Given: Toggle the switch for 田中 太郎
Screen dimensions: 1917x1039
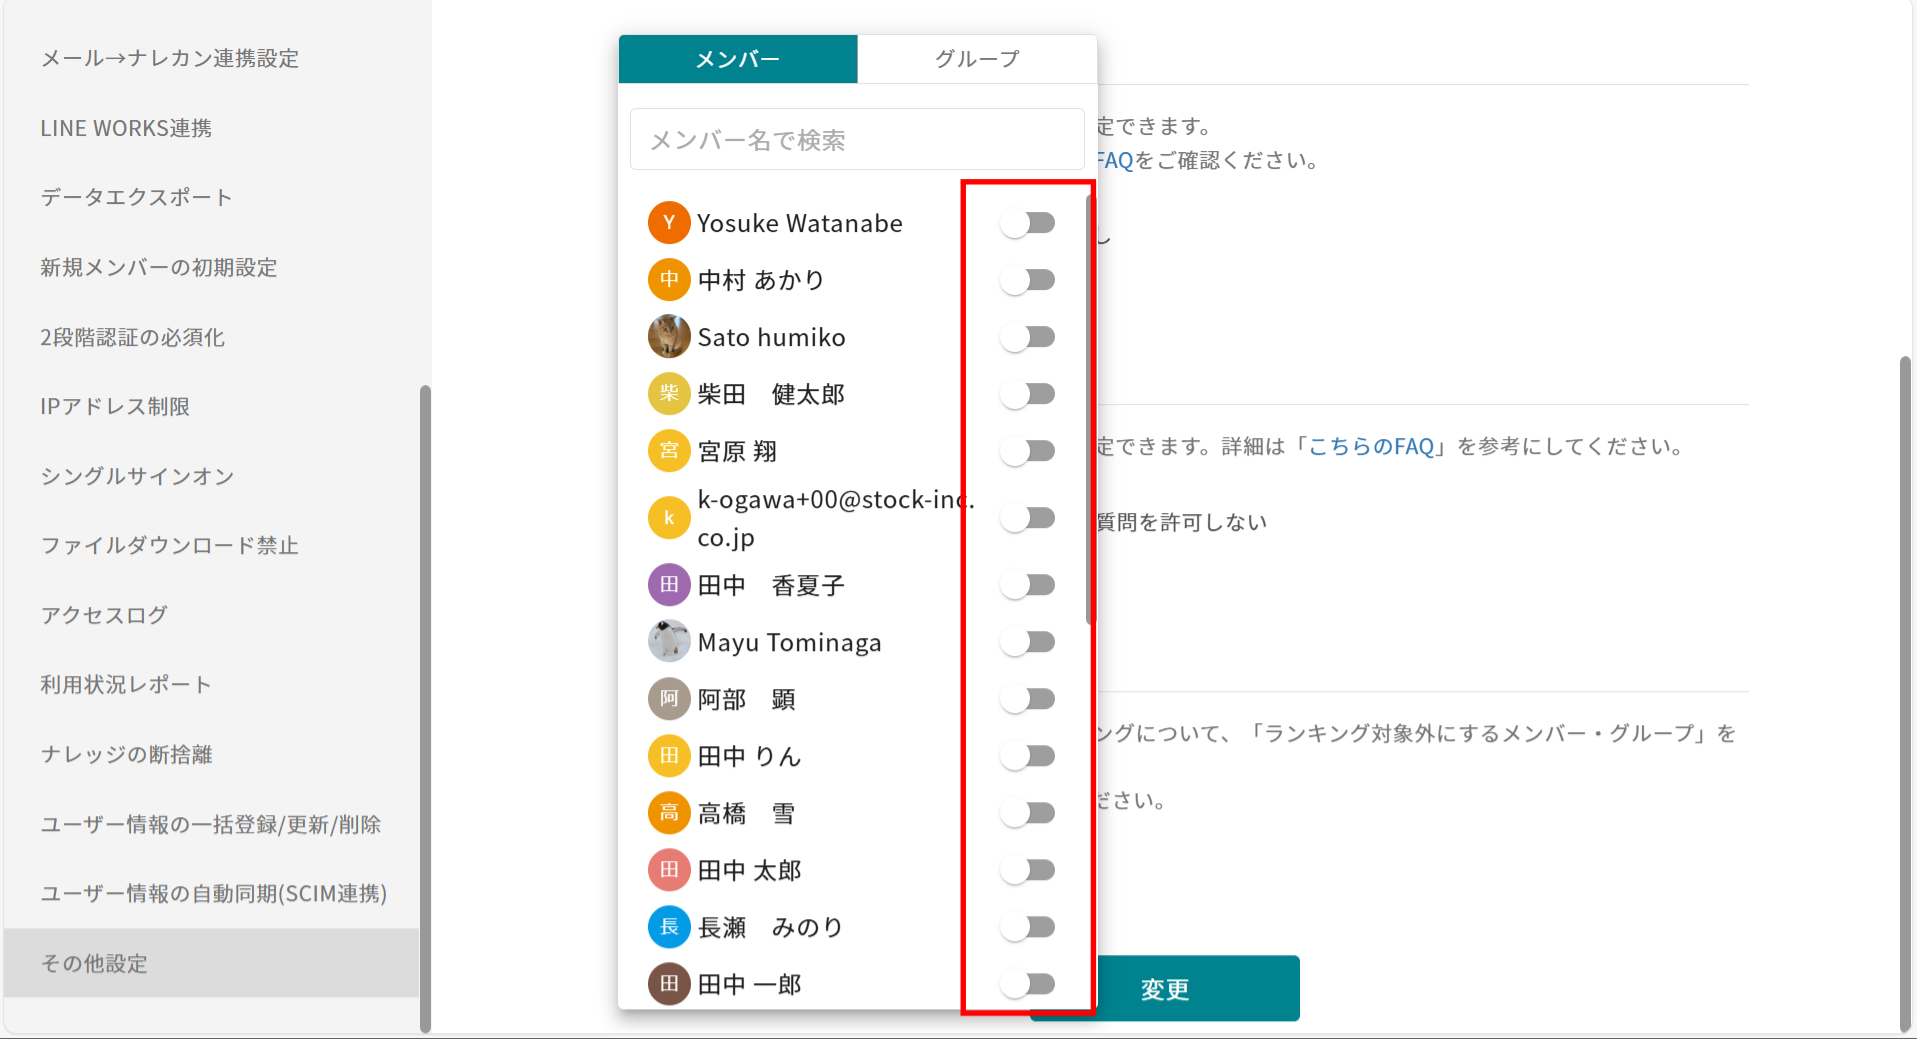Looking at the screenshot, I should point(1028,870).
